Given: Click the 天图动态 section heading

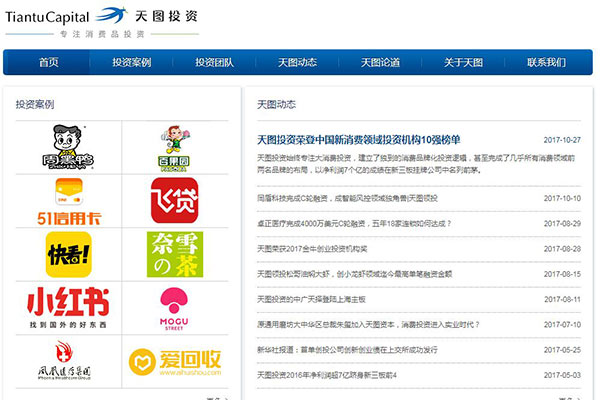Looking at the screenshot, I should tap(276, 104).
